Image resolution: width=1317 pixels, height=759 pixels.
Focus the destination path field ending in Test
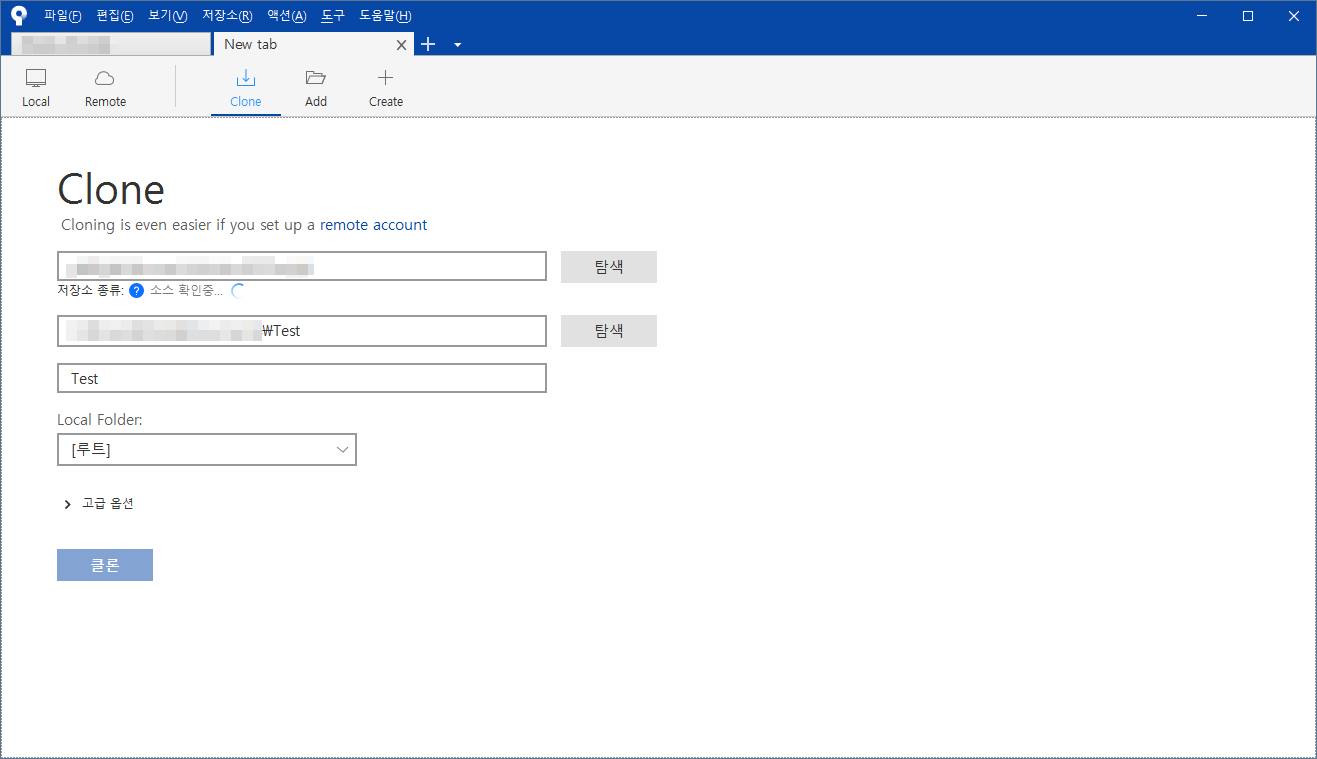click(302, 331)
